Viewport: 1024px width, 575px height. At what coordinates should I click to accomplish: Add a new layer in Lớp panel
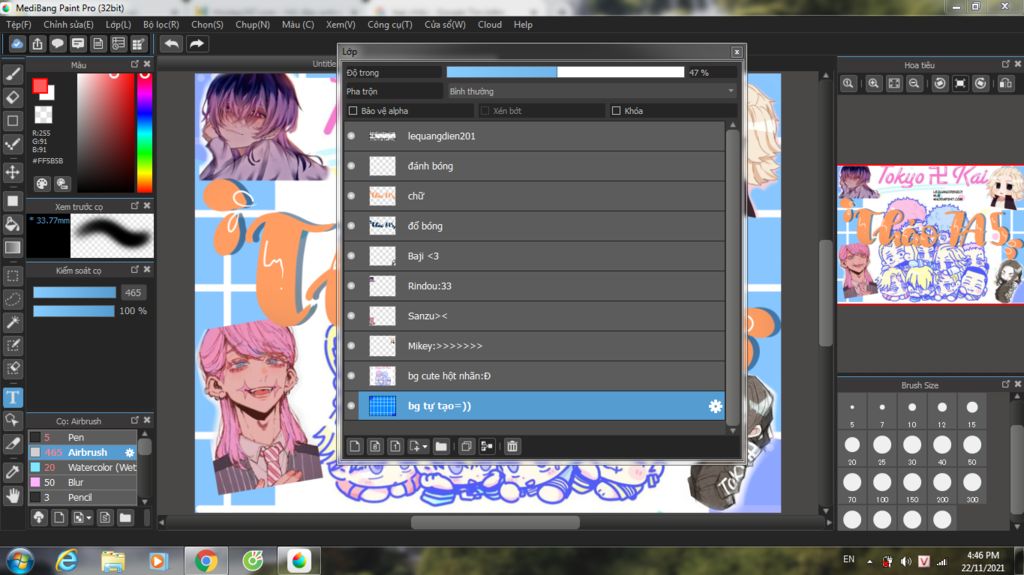tap(355, 446)
